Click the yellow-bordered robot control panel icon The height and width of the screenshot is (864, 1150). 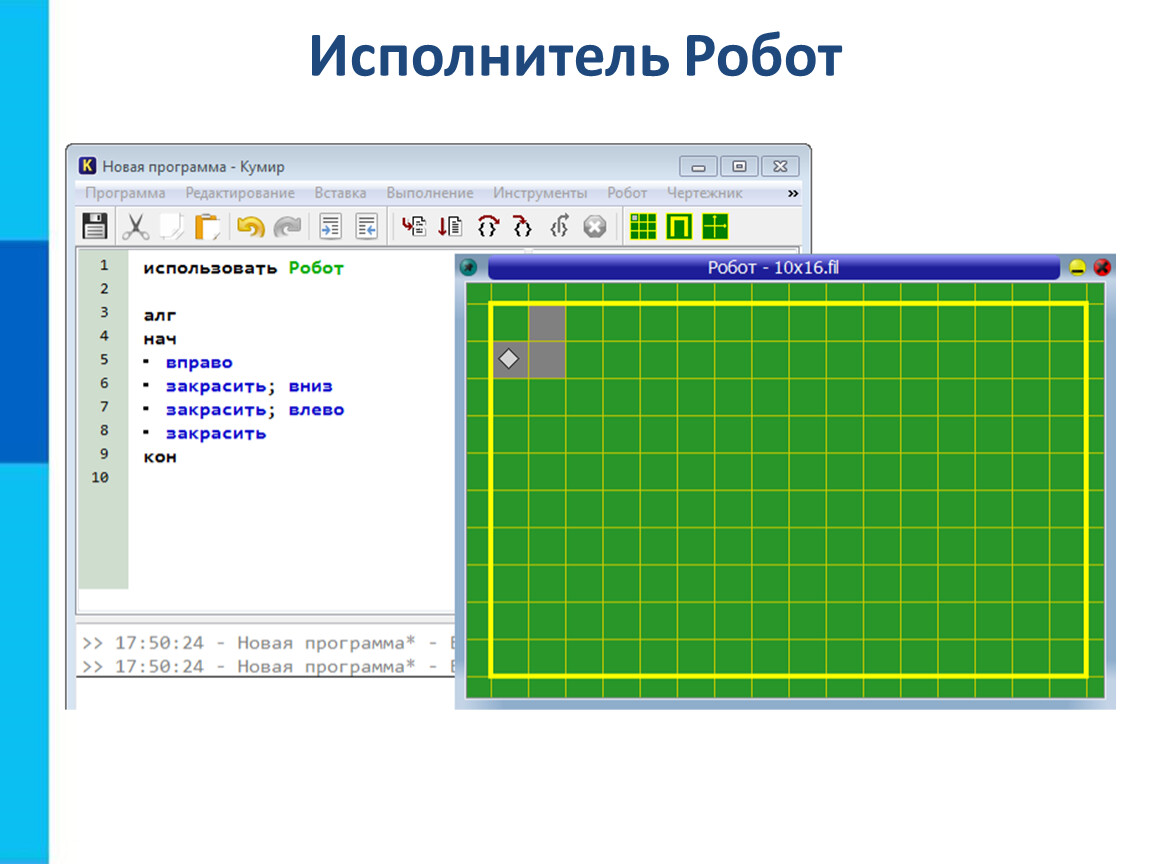coord(679,227)
